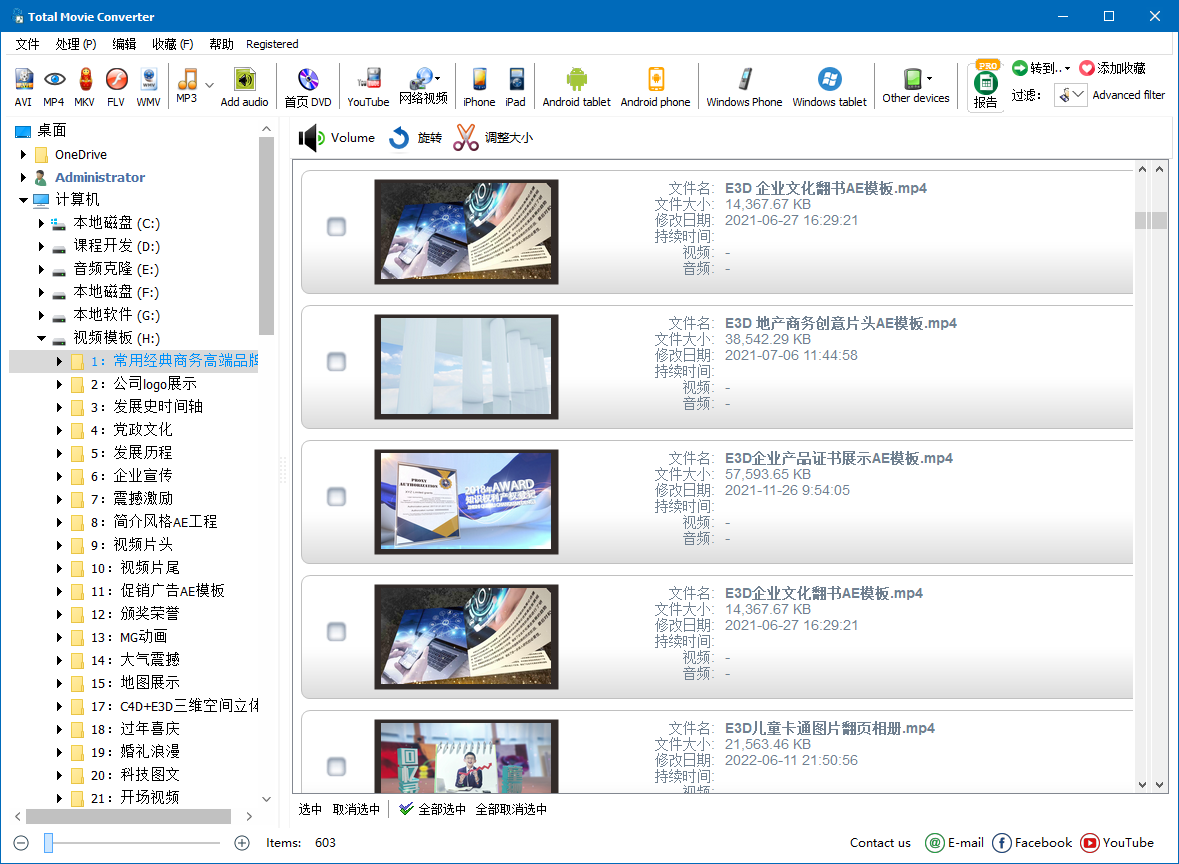Click the zoom slider handle at bottom left
The height and width of the screenshot is (864, 1179).
[48, 843]
